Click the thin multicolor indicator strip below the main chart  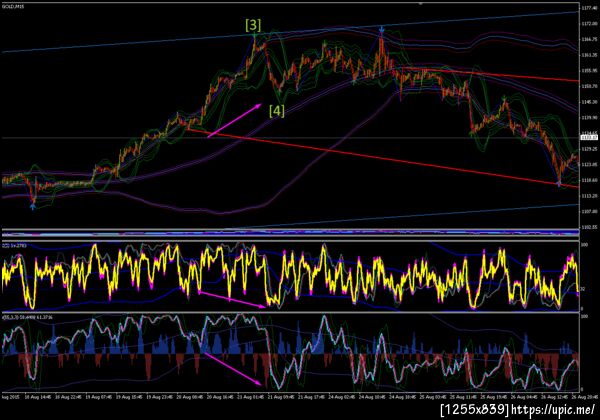tap(290, 233)
